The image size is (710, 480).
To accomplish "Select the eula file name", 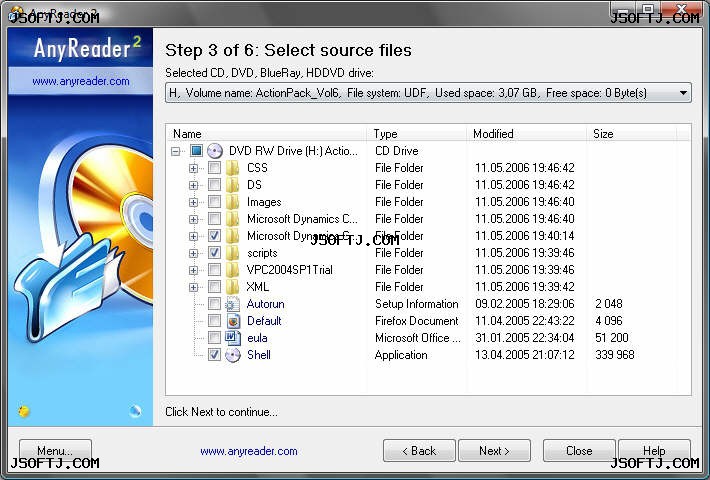I will coord(257,338).
